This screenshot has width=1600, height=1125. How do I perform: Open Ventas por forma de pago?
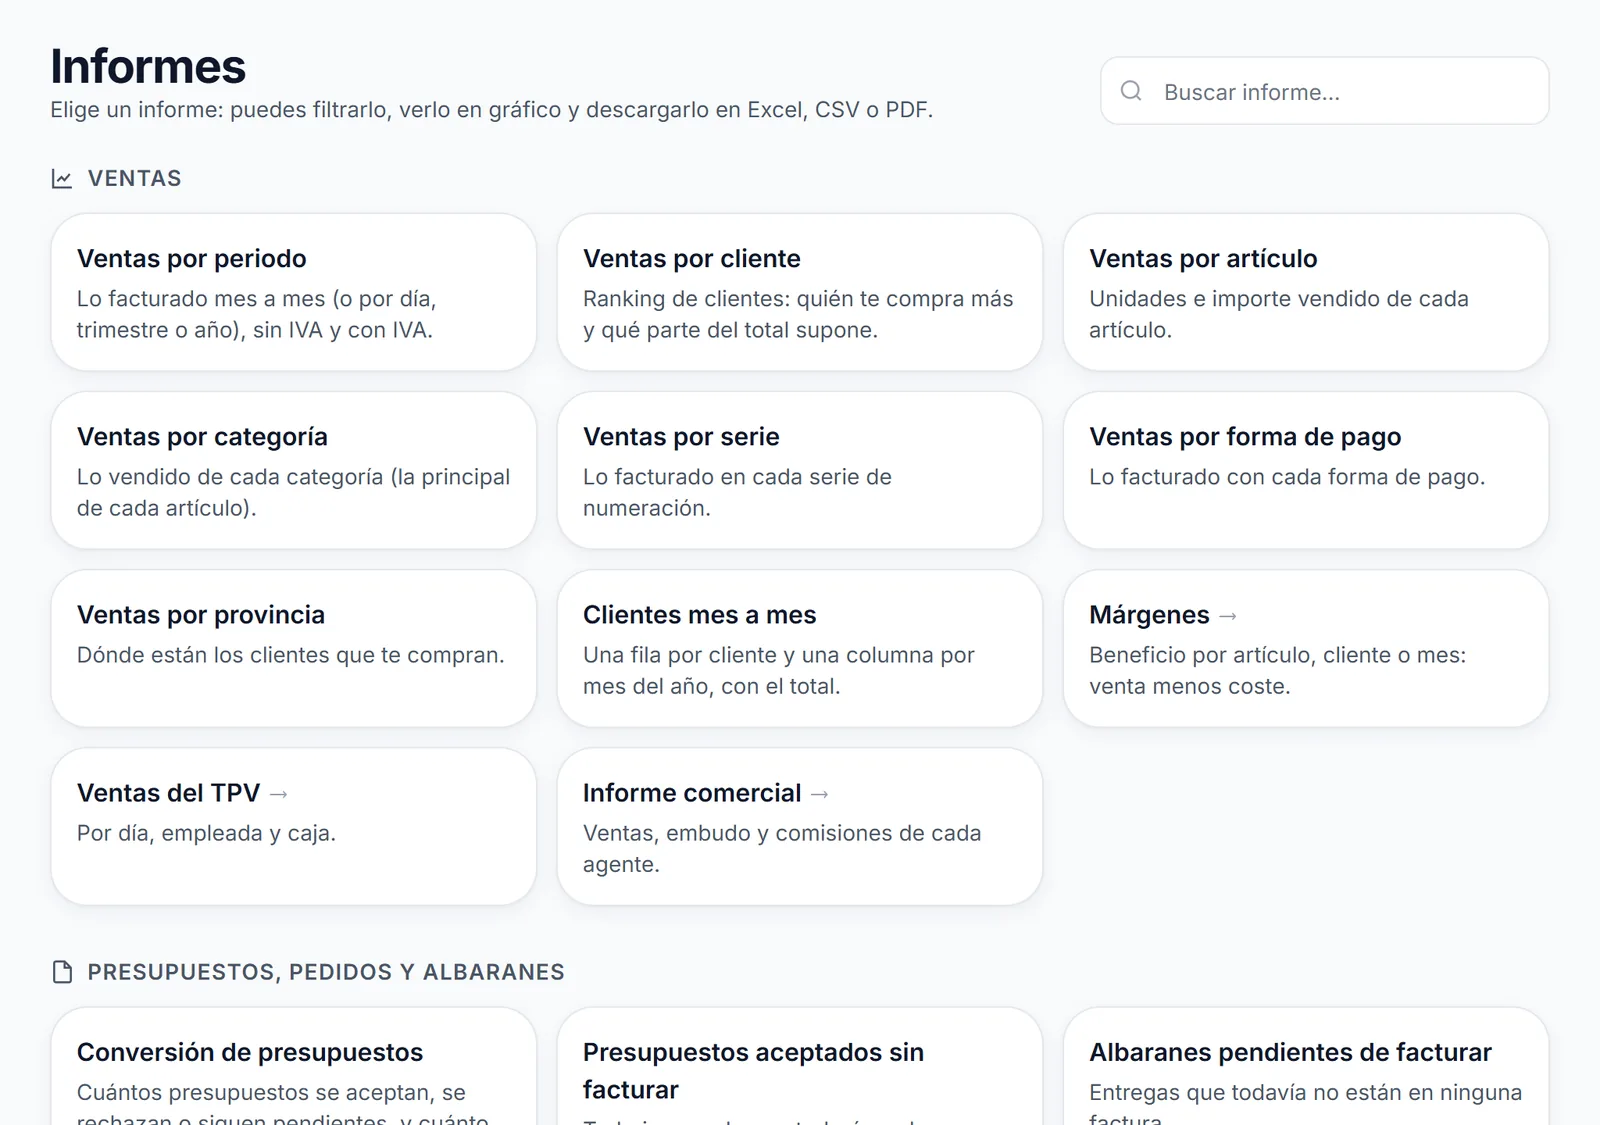1306,470
